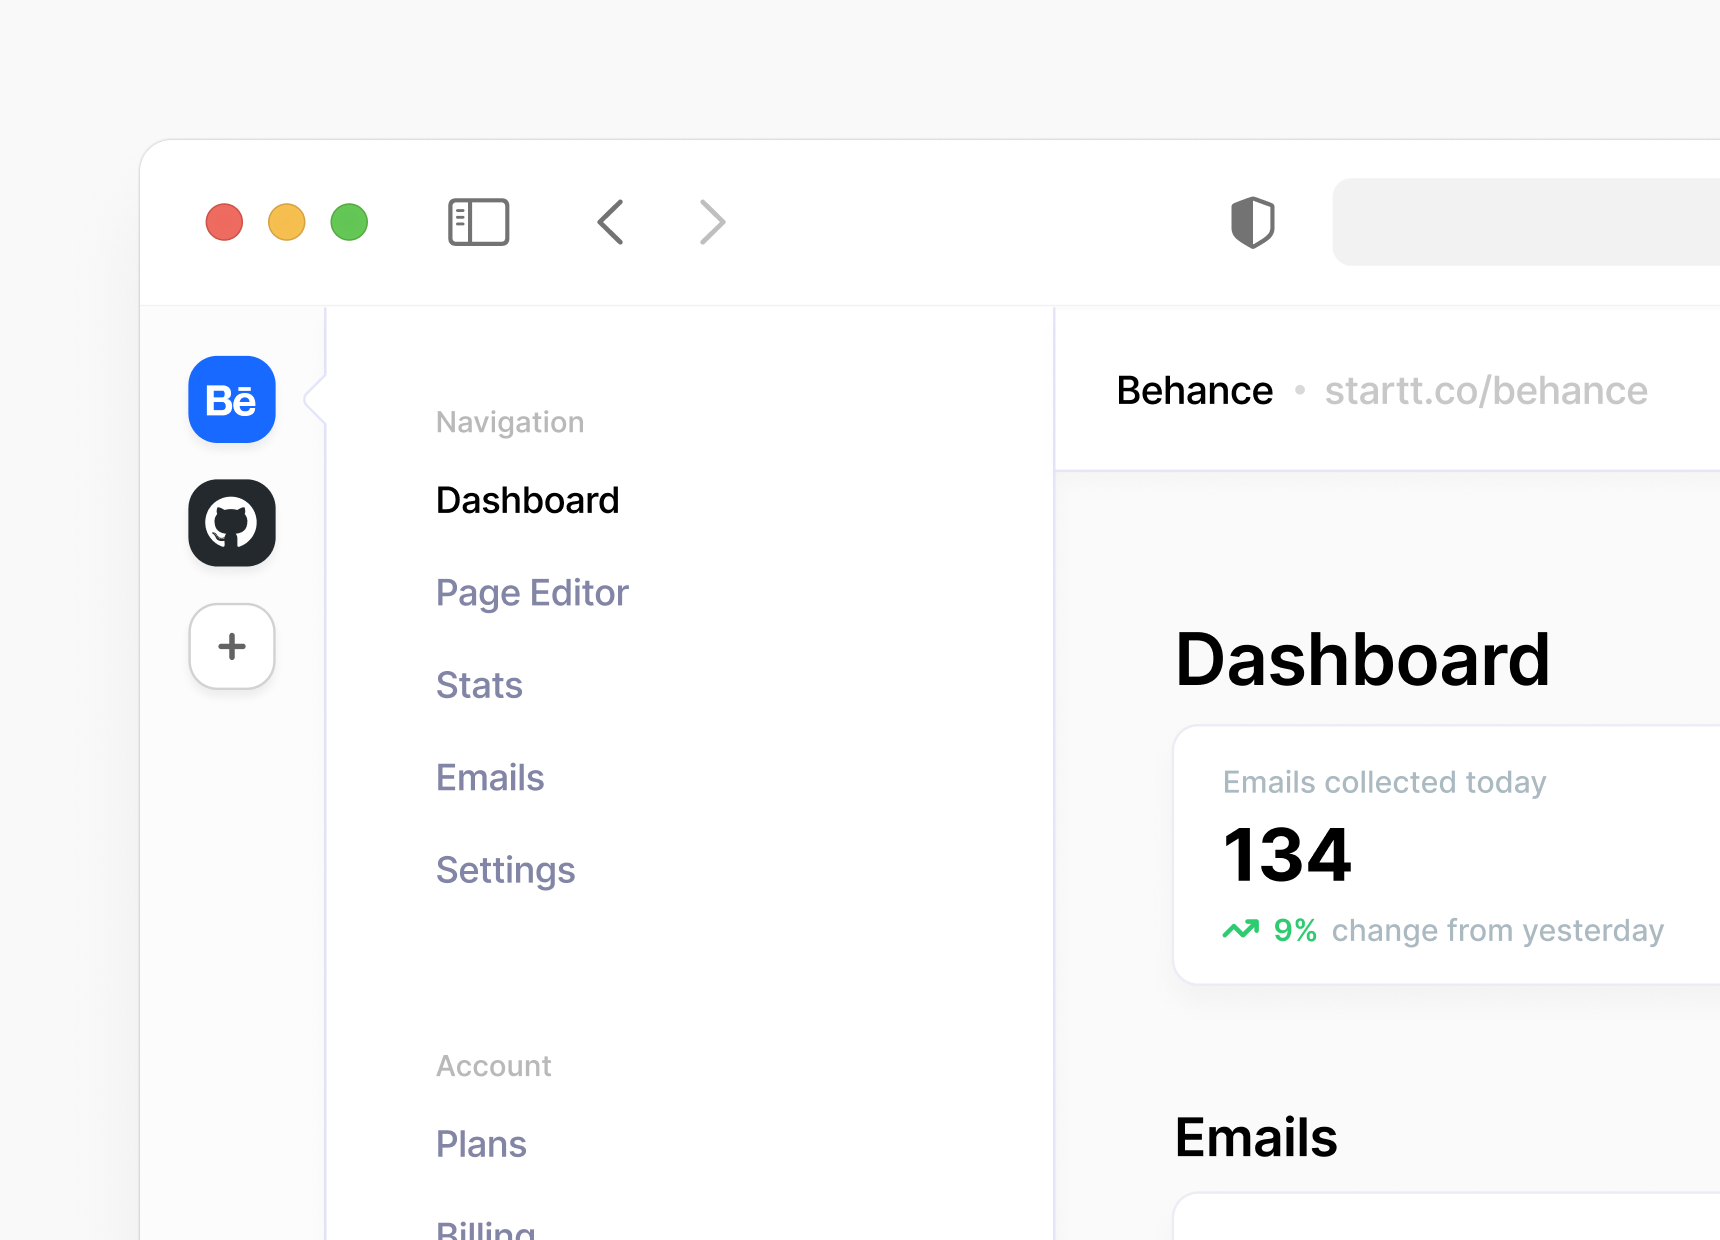This screenshot has height=1240, width=1720.
Task: Open the Page Editor menu item
Action: (532, 593)
